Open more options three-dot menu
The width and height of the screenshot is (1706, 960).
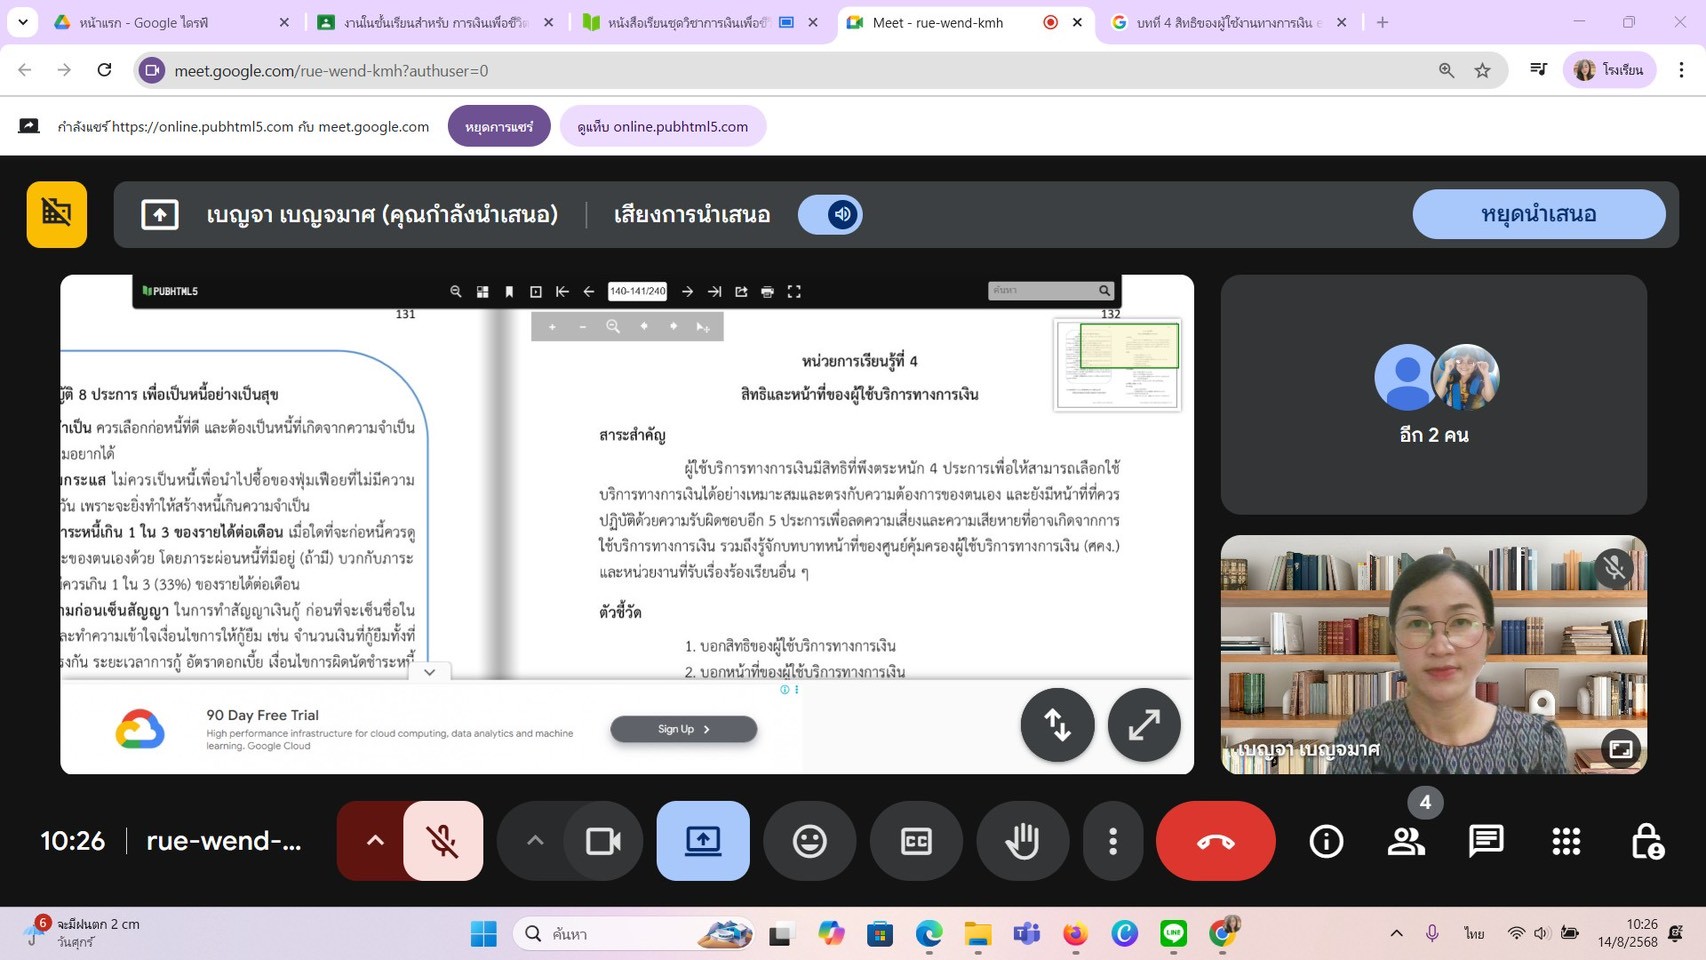point(1112,841)
